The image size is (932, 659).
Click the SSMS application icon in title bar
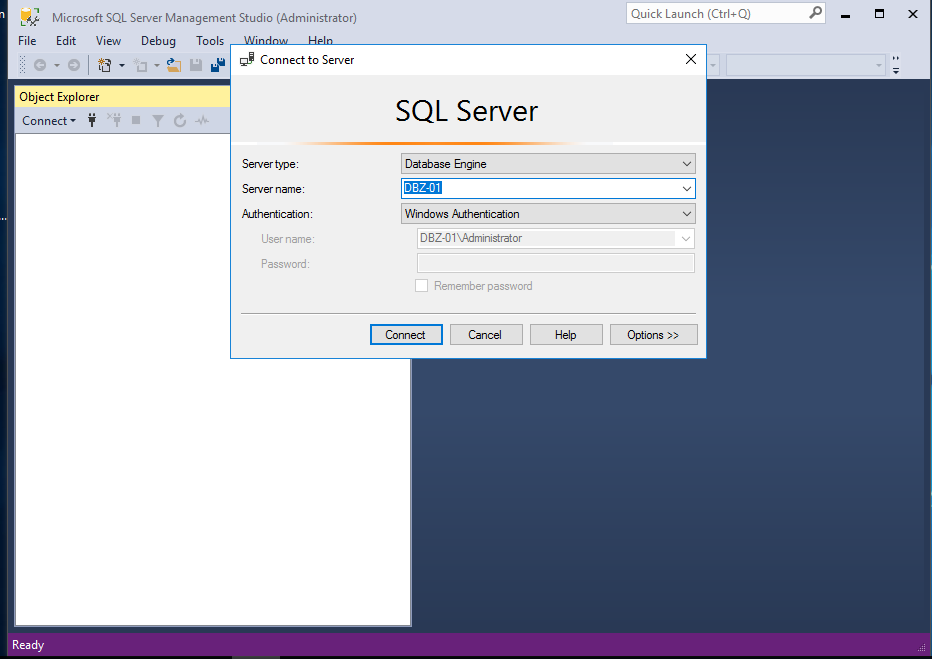29,17
